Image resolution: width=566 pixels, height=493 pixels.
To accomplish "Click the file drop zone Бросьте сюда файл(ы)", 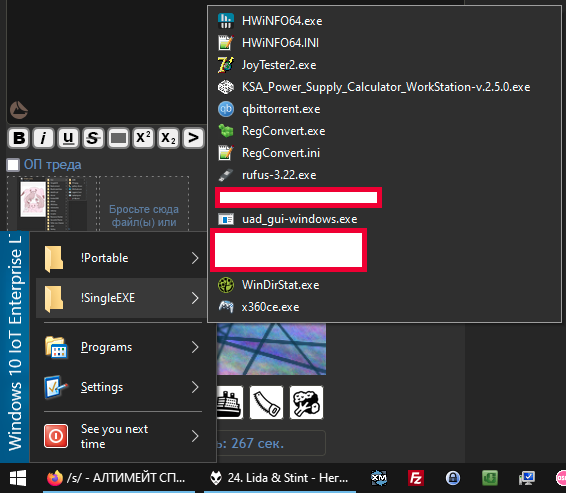I will 144,204.
